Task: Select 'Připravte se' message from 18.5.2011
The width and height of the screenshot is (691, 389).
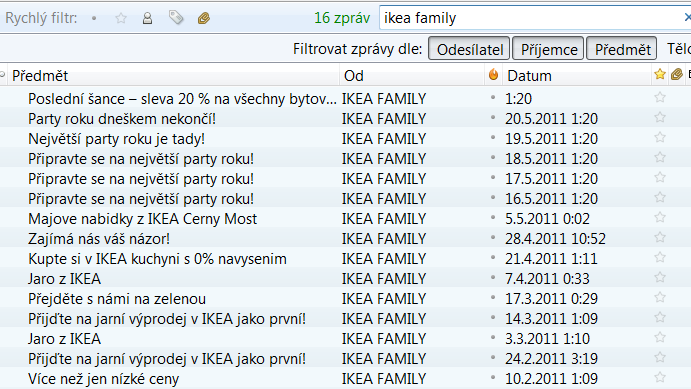Action: pyautogui.click(x=141, y=159)
